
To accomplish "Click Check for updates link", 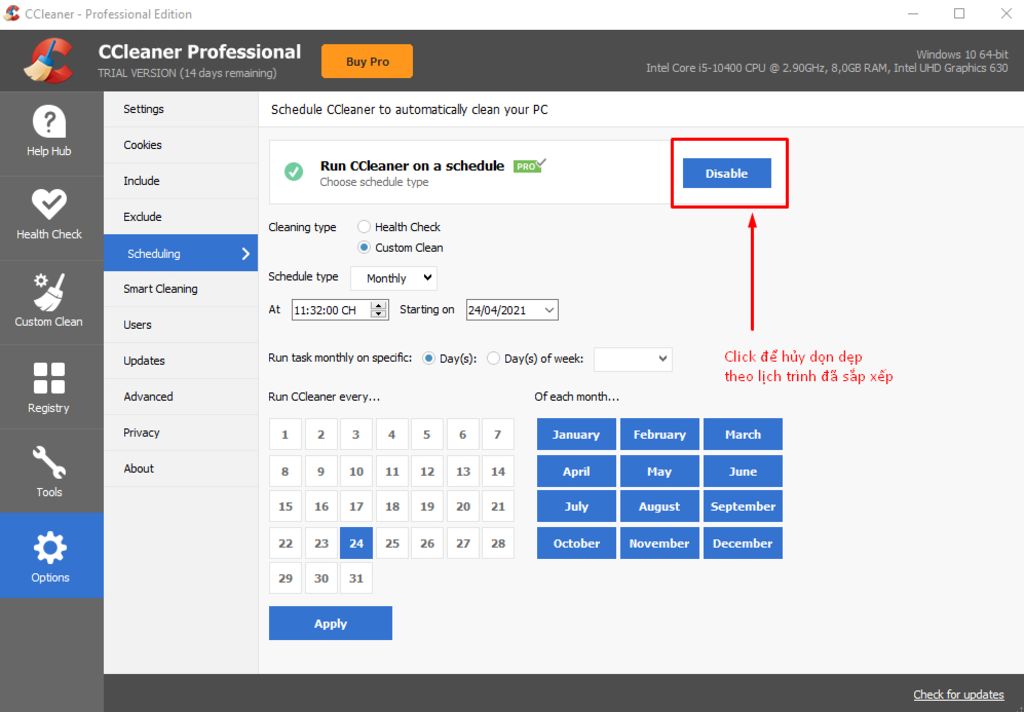I will point(958,694).
